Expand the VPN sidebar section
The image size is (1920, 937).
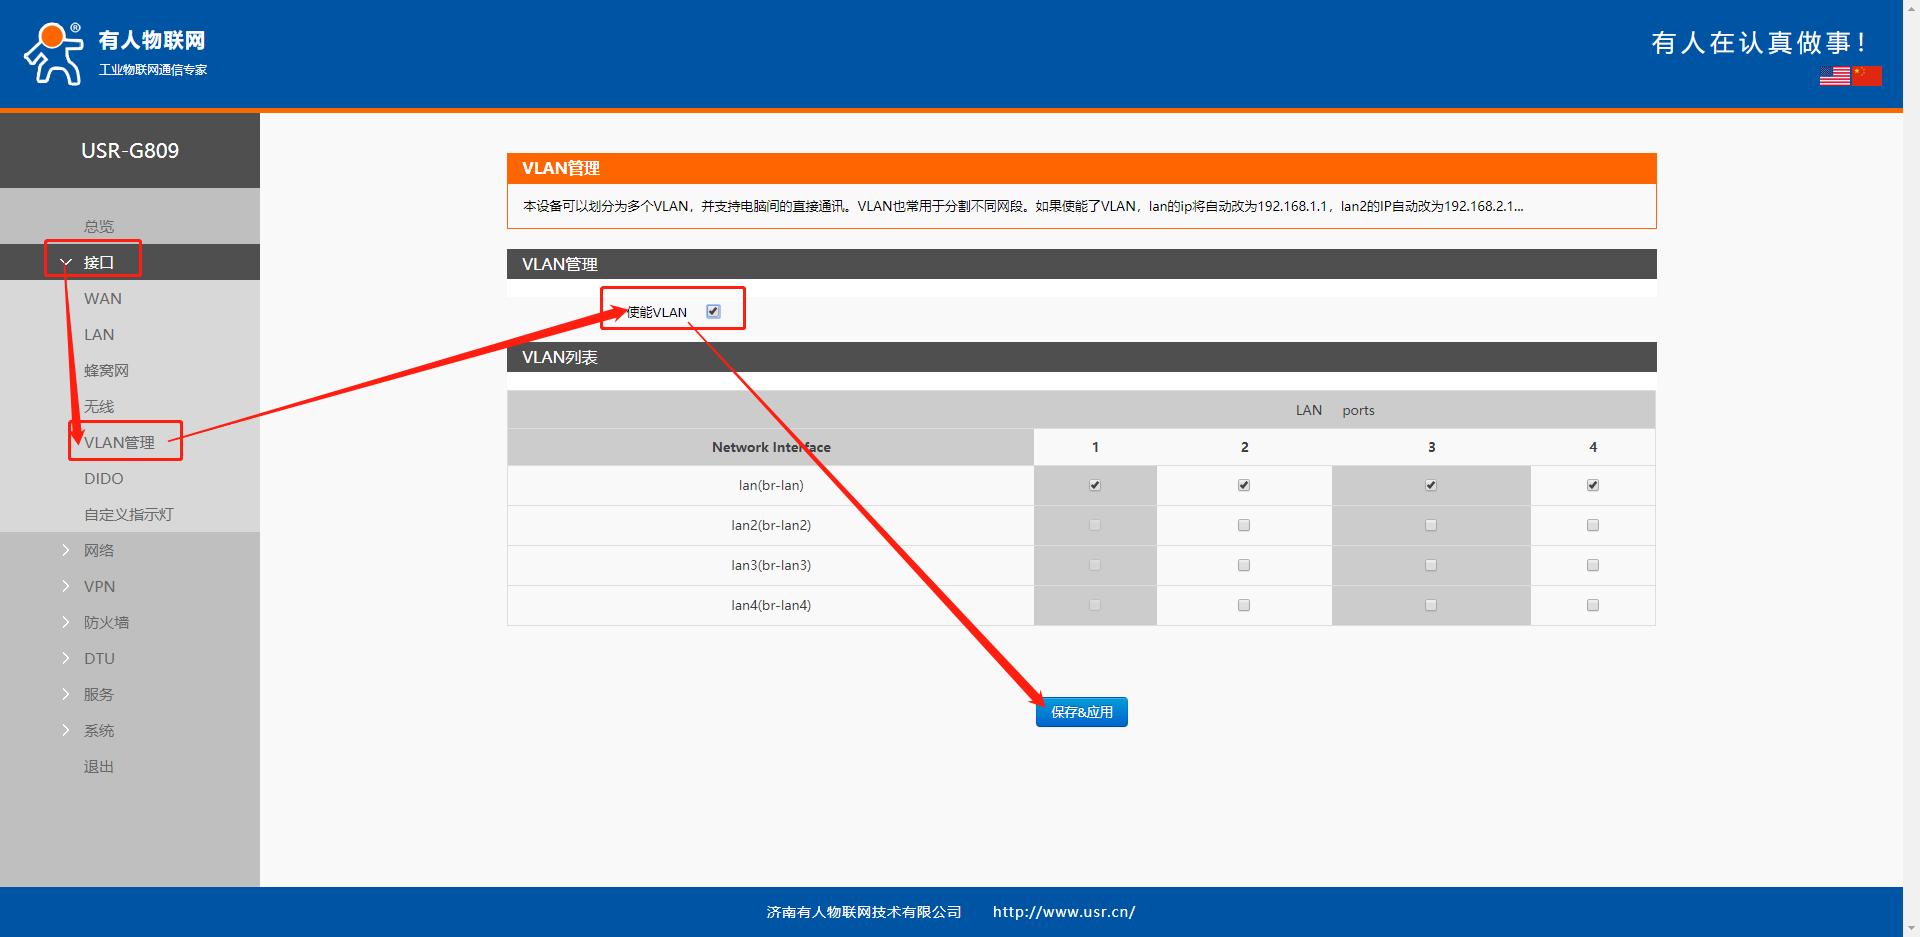[99, 586]
